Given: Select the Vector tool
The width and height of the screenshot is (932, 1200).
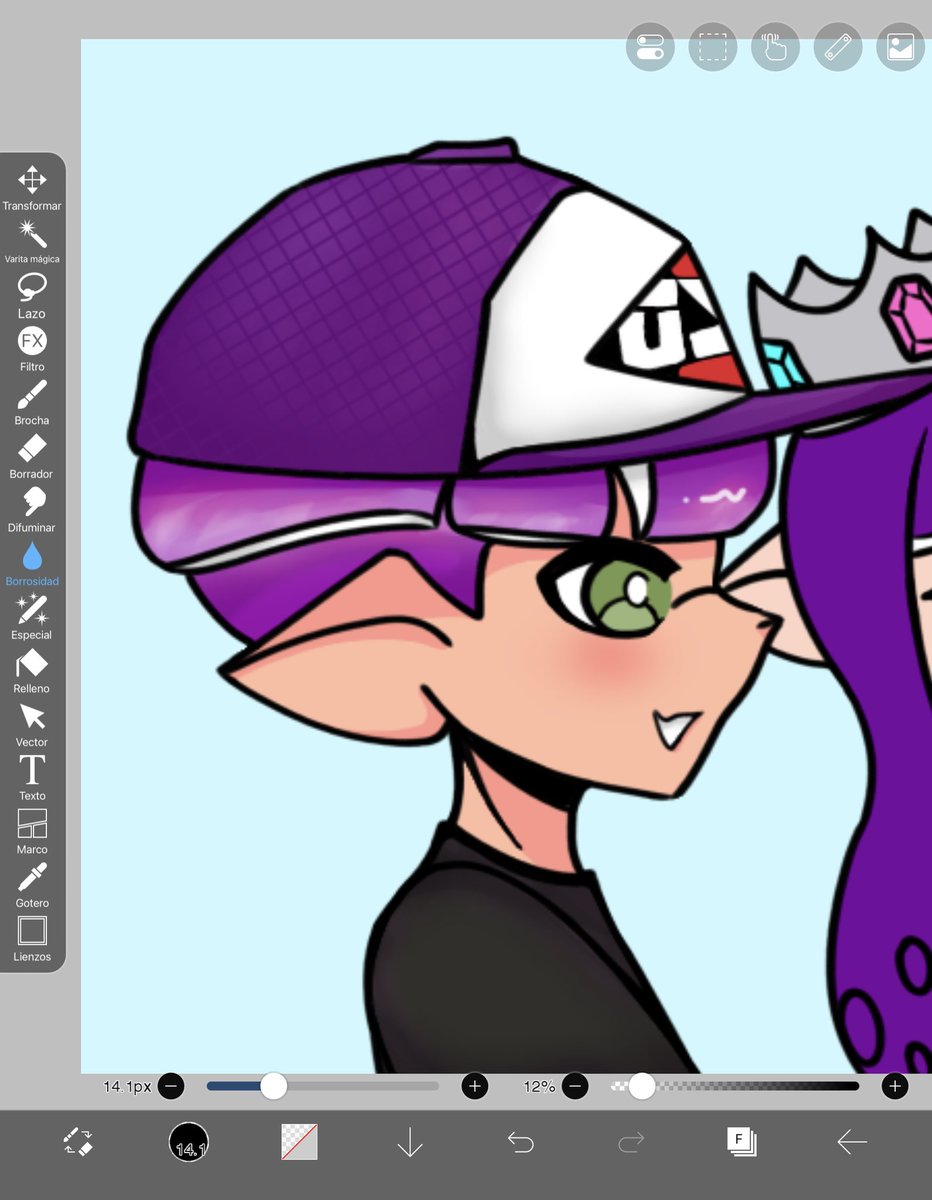Looking at the screenshot, I should click(x=32, y=725).
